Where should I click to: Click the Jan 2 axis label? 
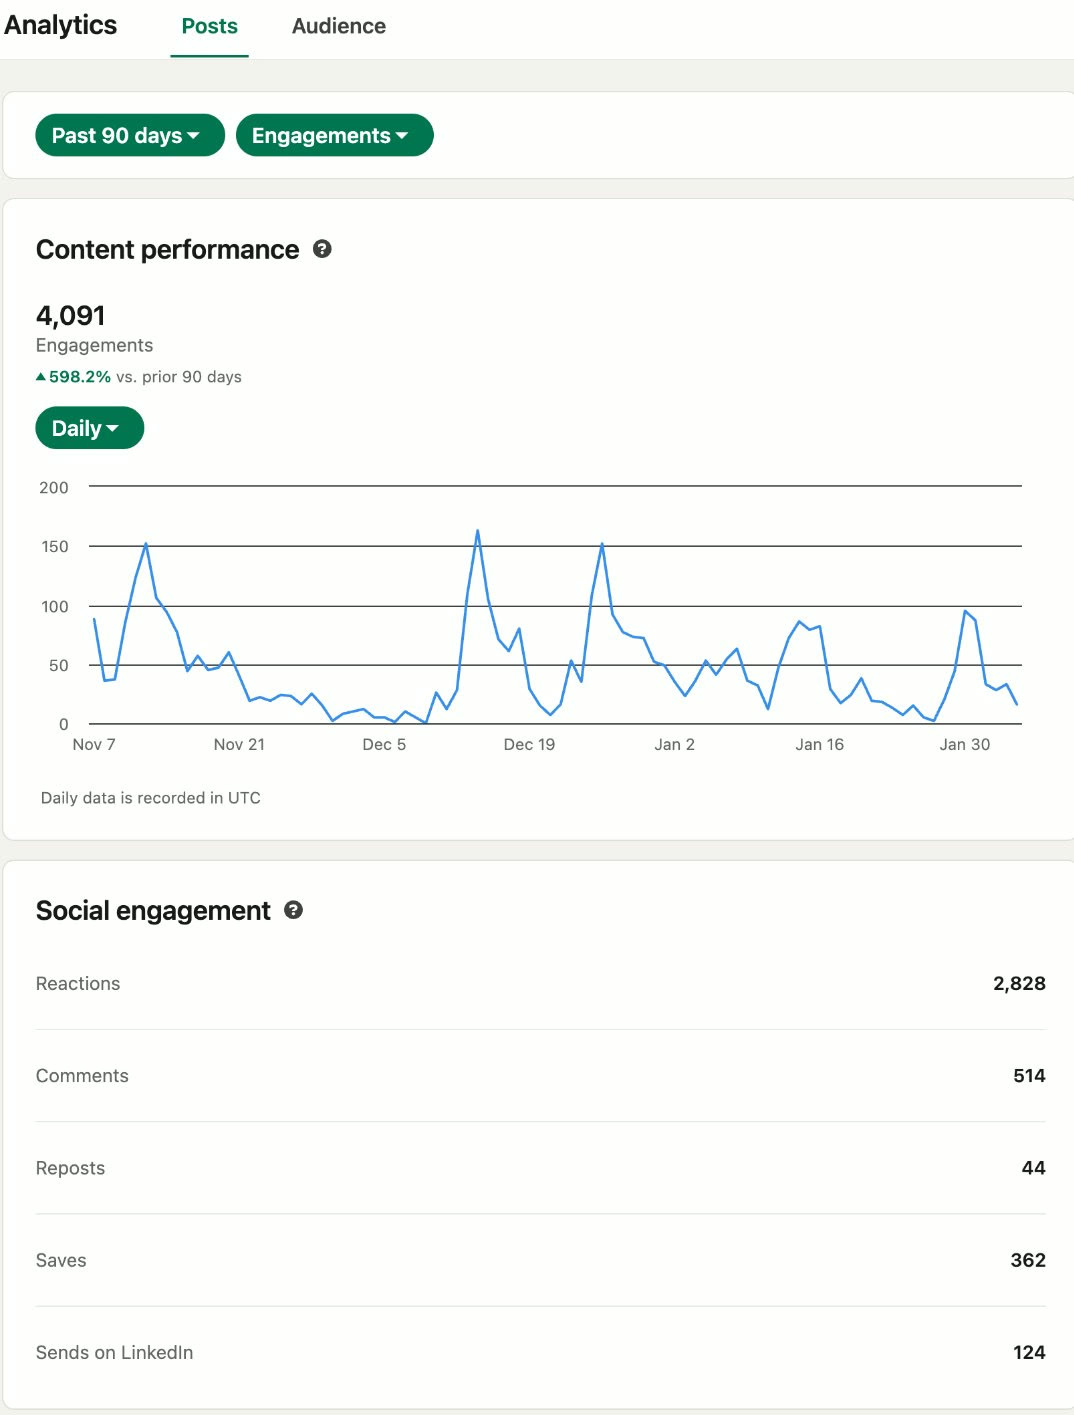[674, 744]
